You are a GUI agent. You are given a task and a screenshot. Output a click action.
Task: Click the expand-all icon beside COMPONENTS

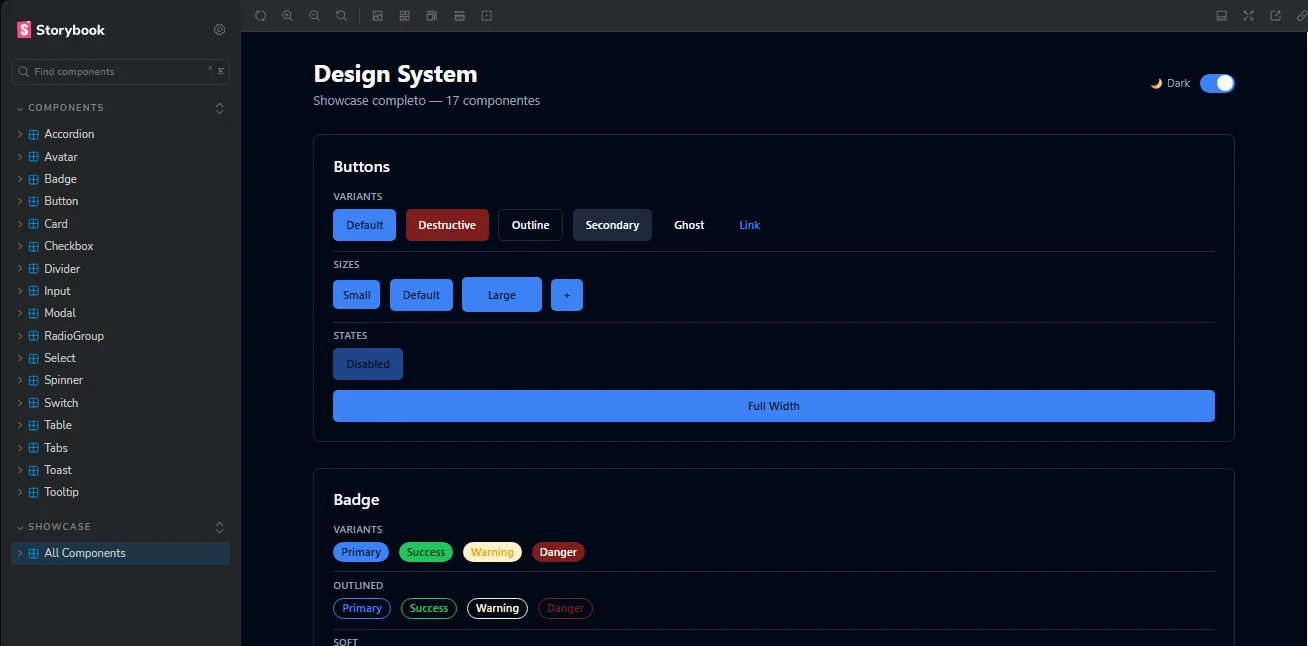click(220, 108)
